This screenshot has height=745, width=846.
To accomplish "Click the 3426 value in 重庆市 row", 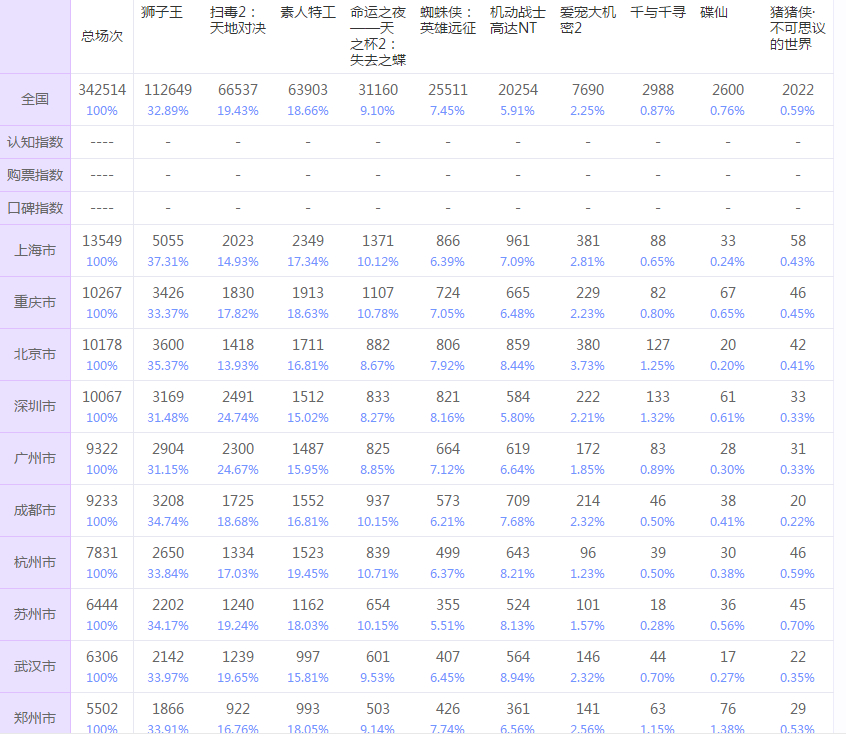I will click(x=168, y=293).
